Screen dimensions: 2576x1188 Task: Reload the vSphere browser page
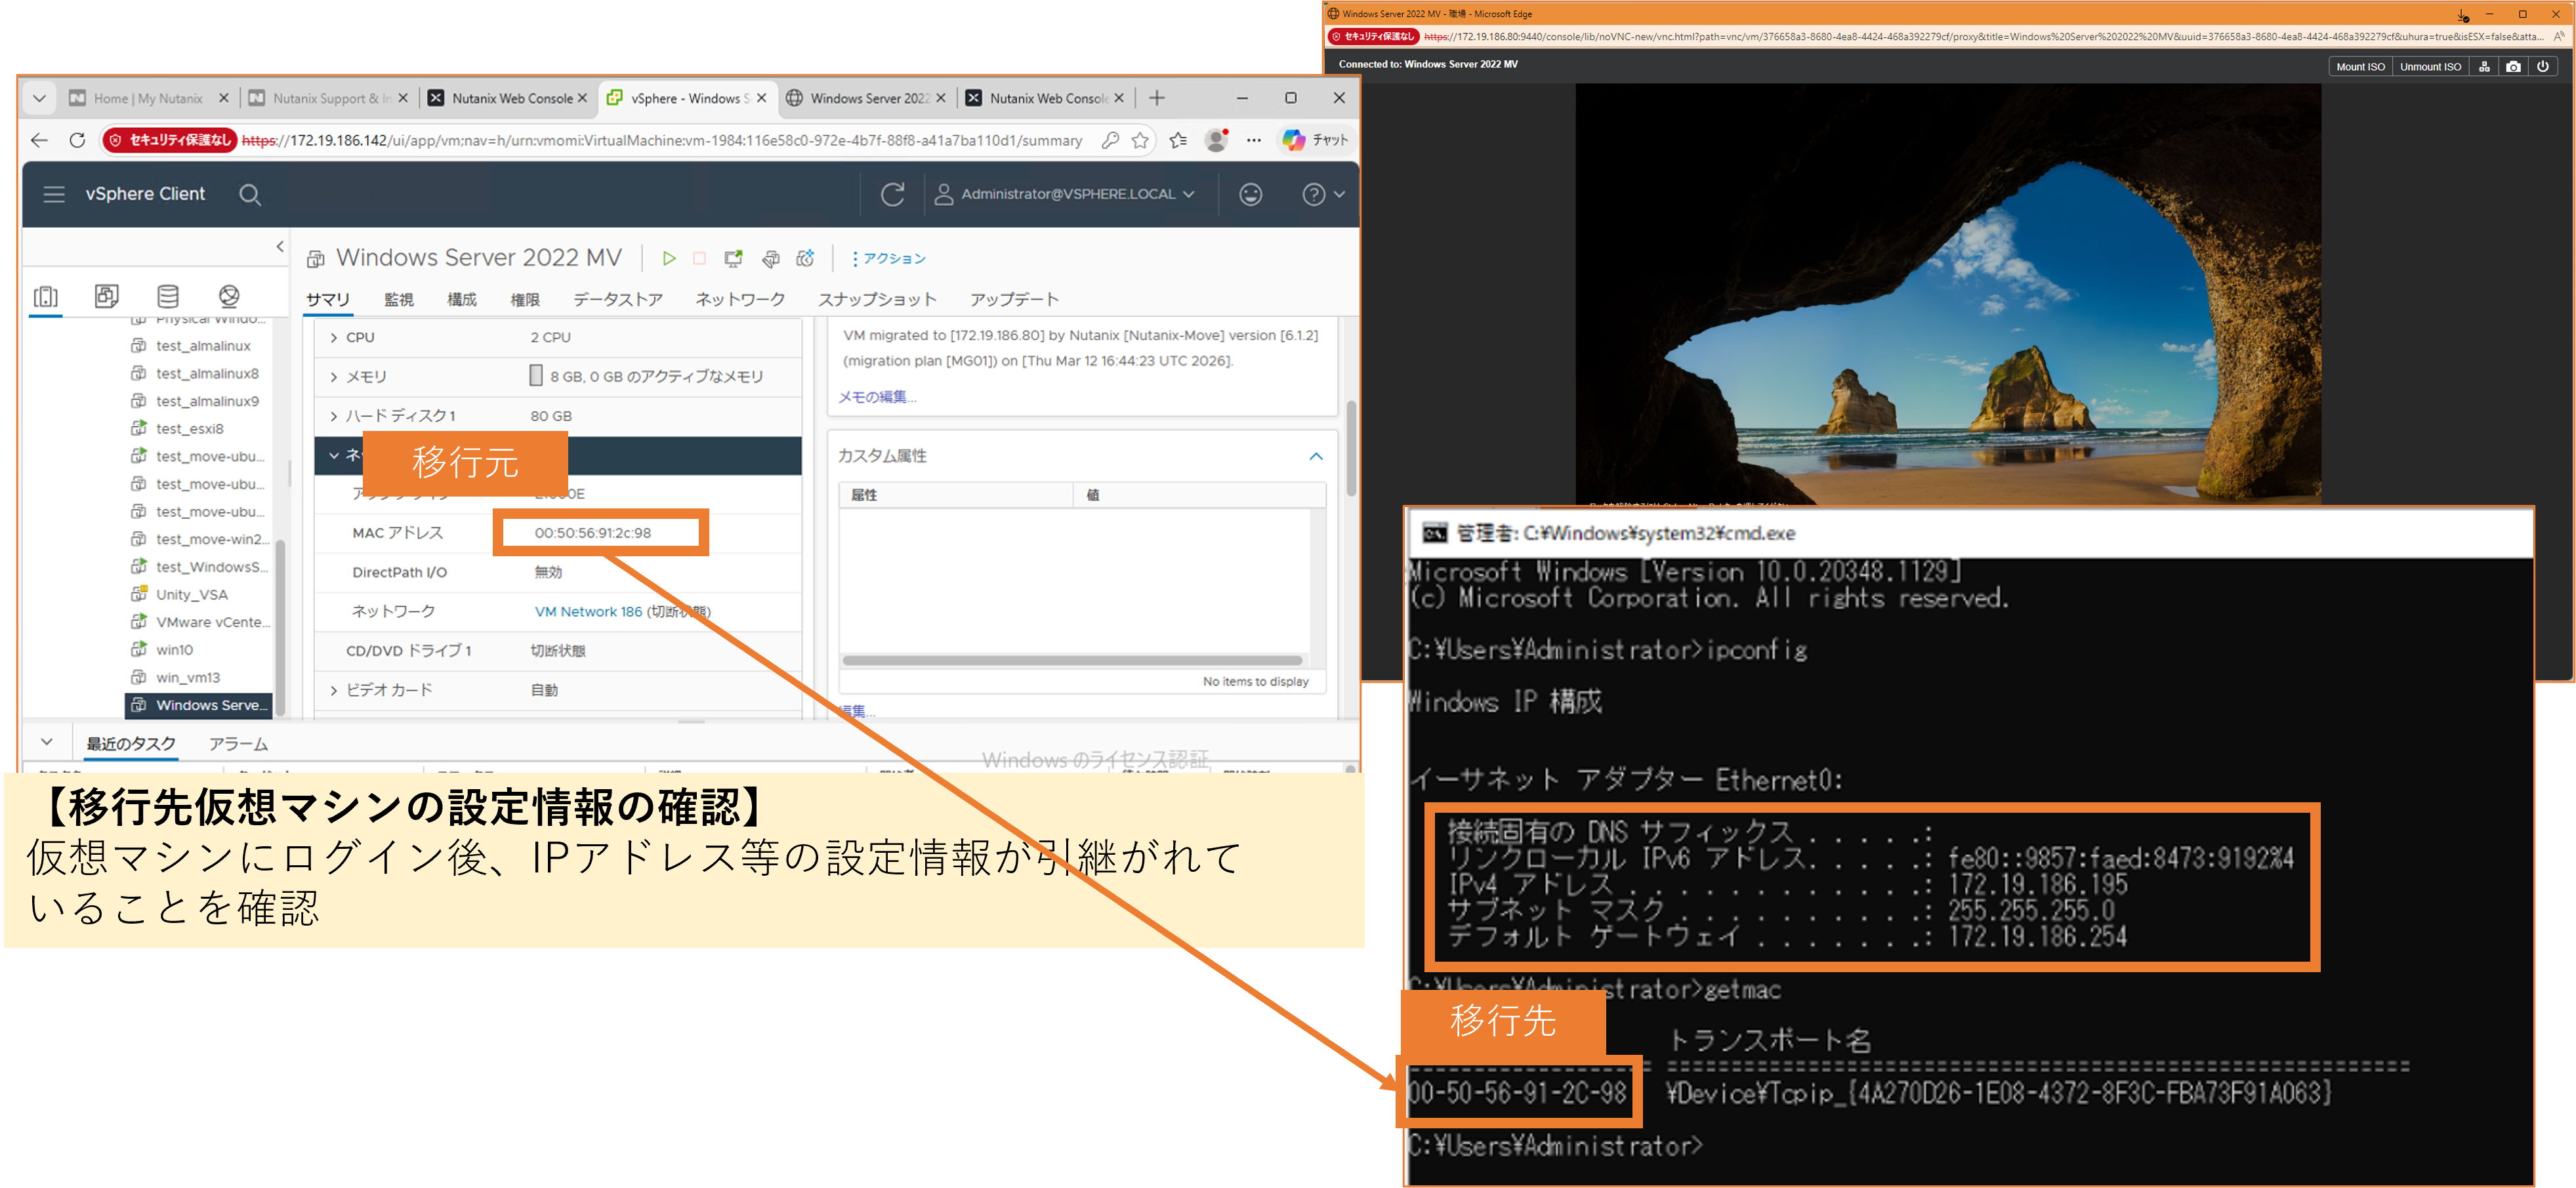tap(77, 140)
